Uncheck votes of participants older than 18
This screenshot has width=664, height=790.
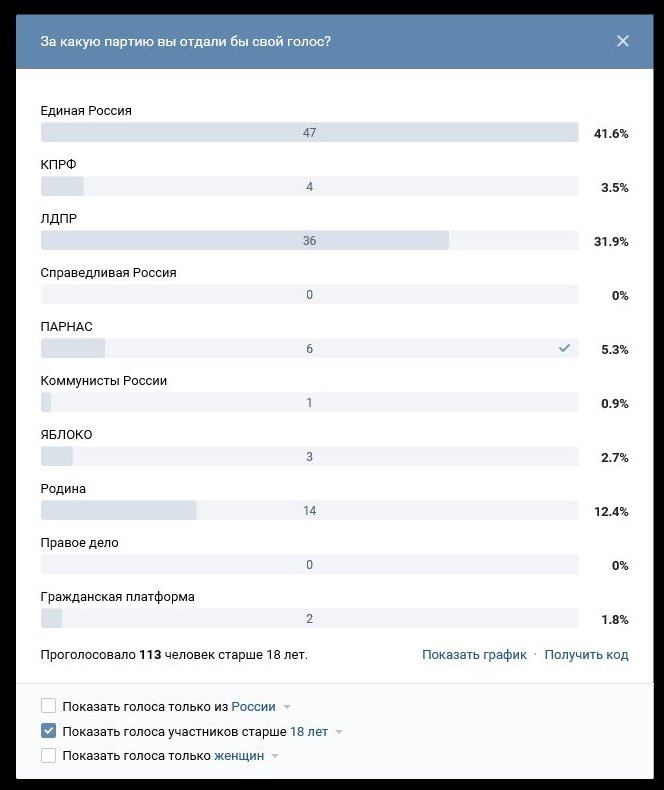coord(48,731)
